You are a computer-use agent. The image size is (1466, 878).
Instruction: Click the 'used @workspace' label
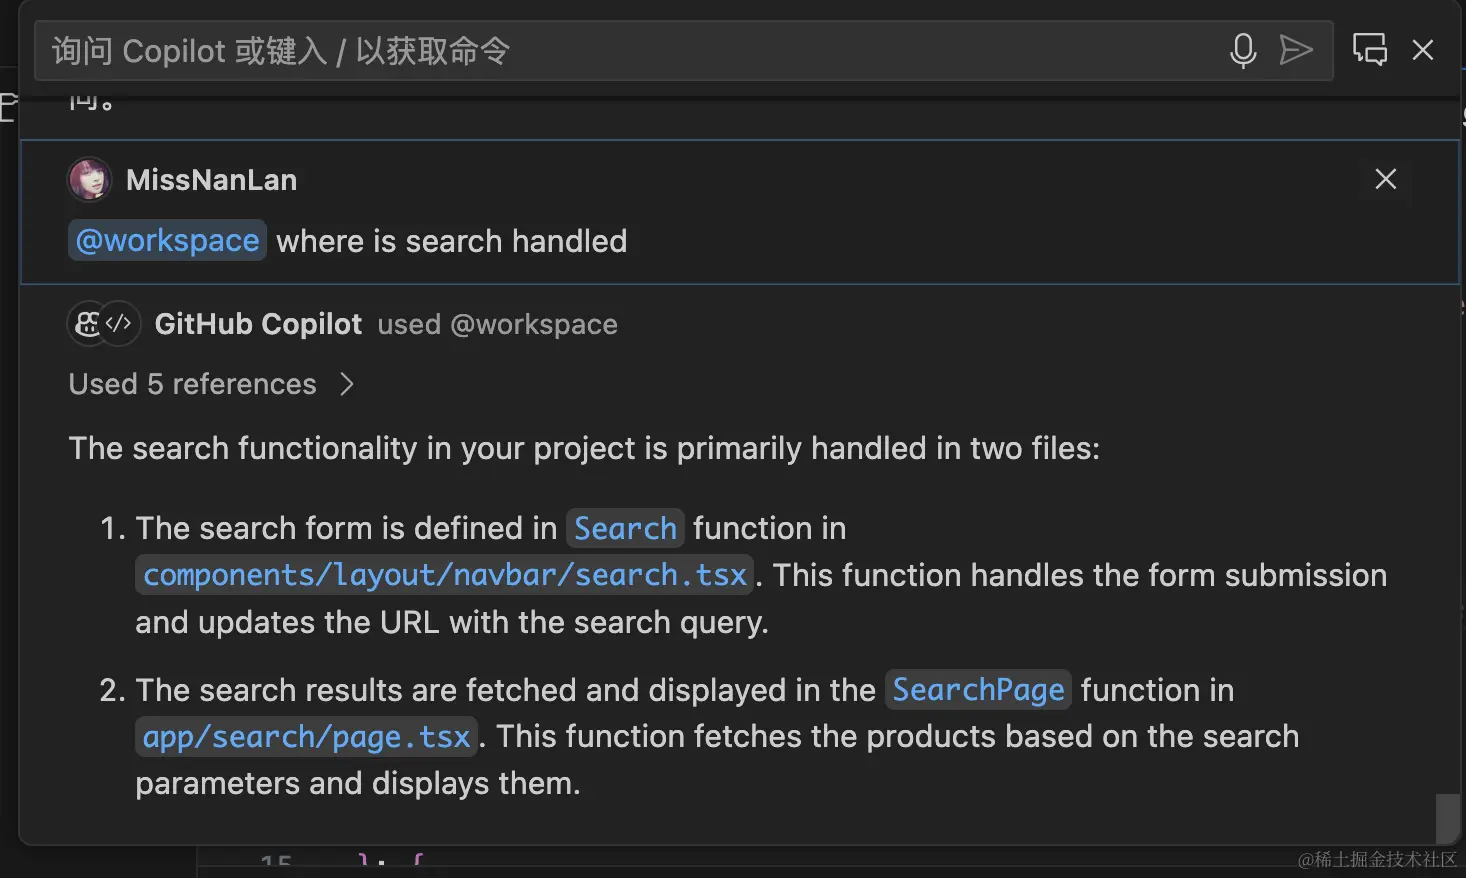pos(497,325)
